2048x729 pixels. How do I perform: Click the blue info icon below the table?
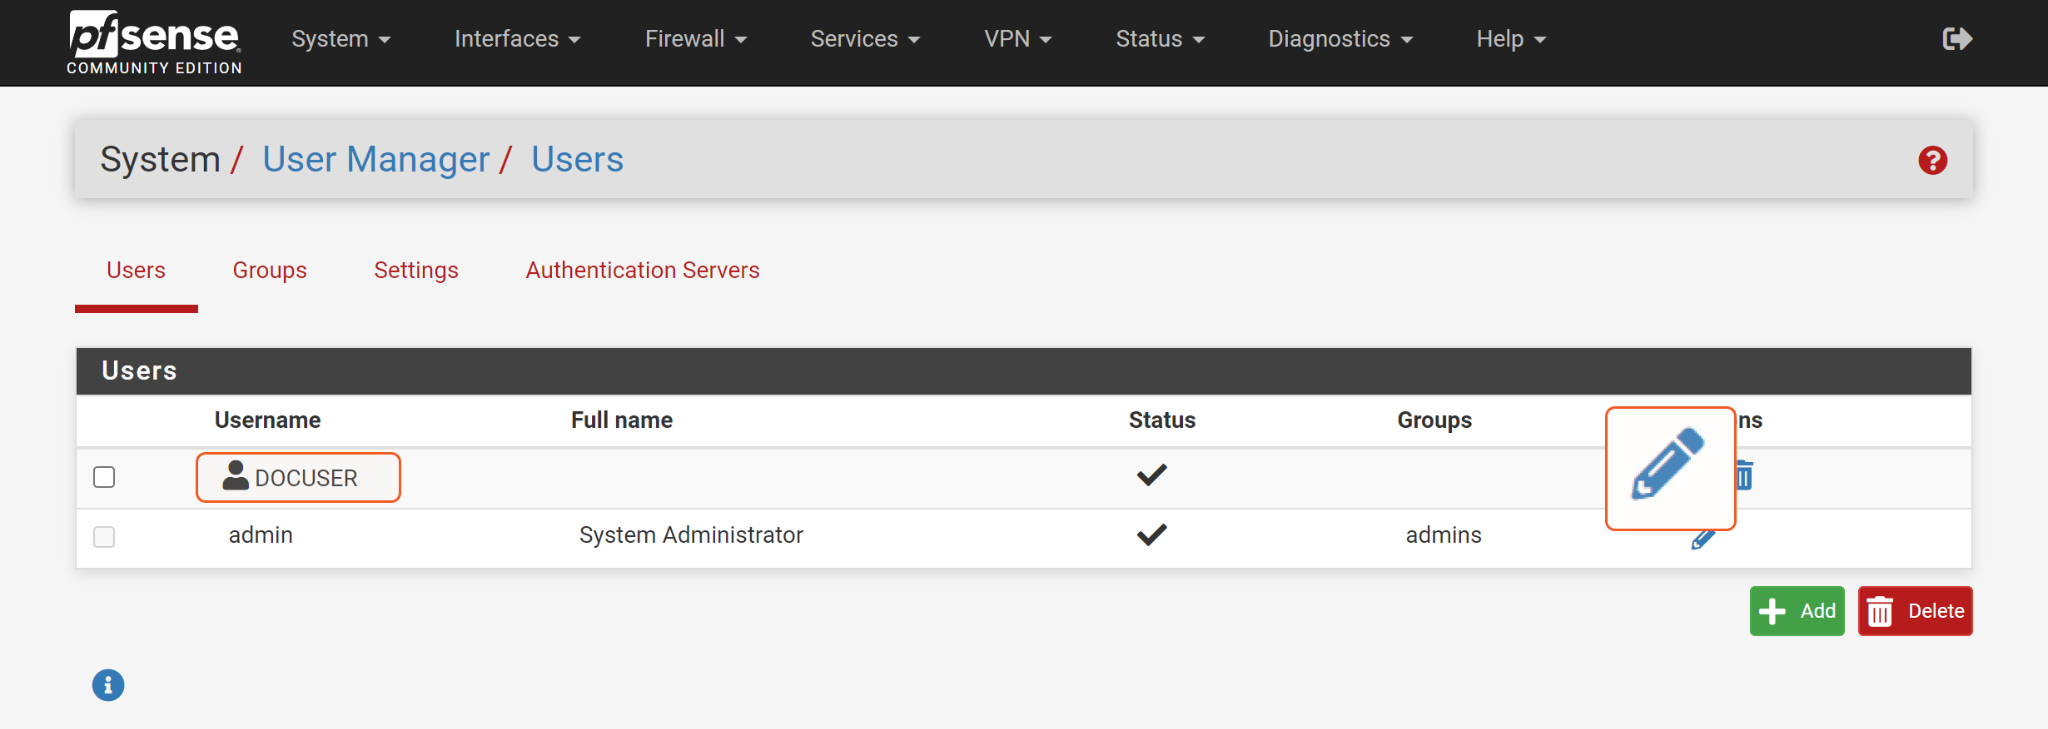(108, 685)
